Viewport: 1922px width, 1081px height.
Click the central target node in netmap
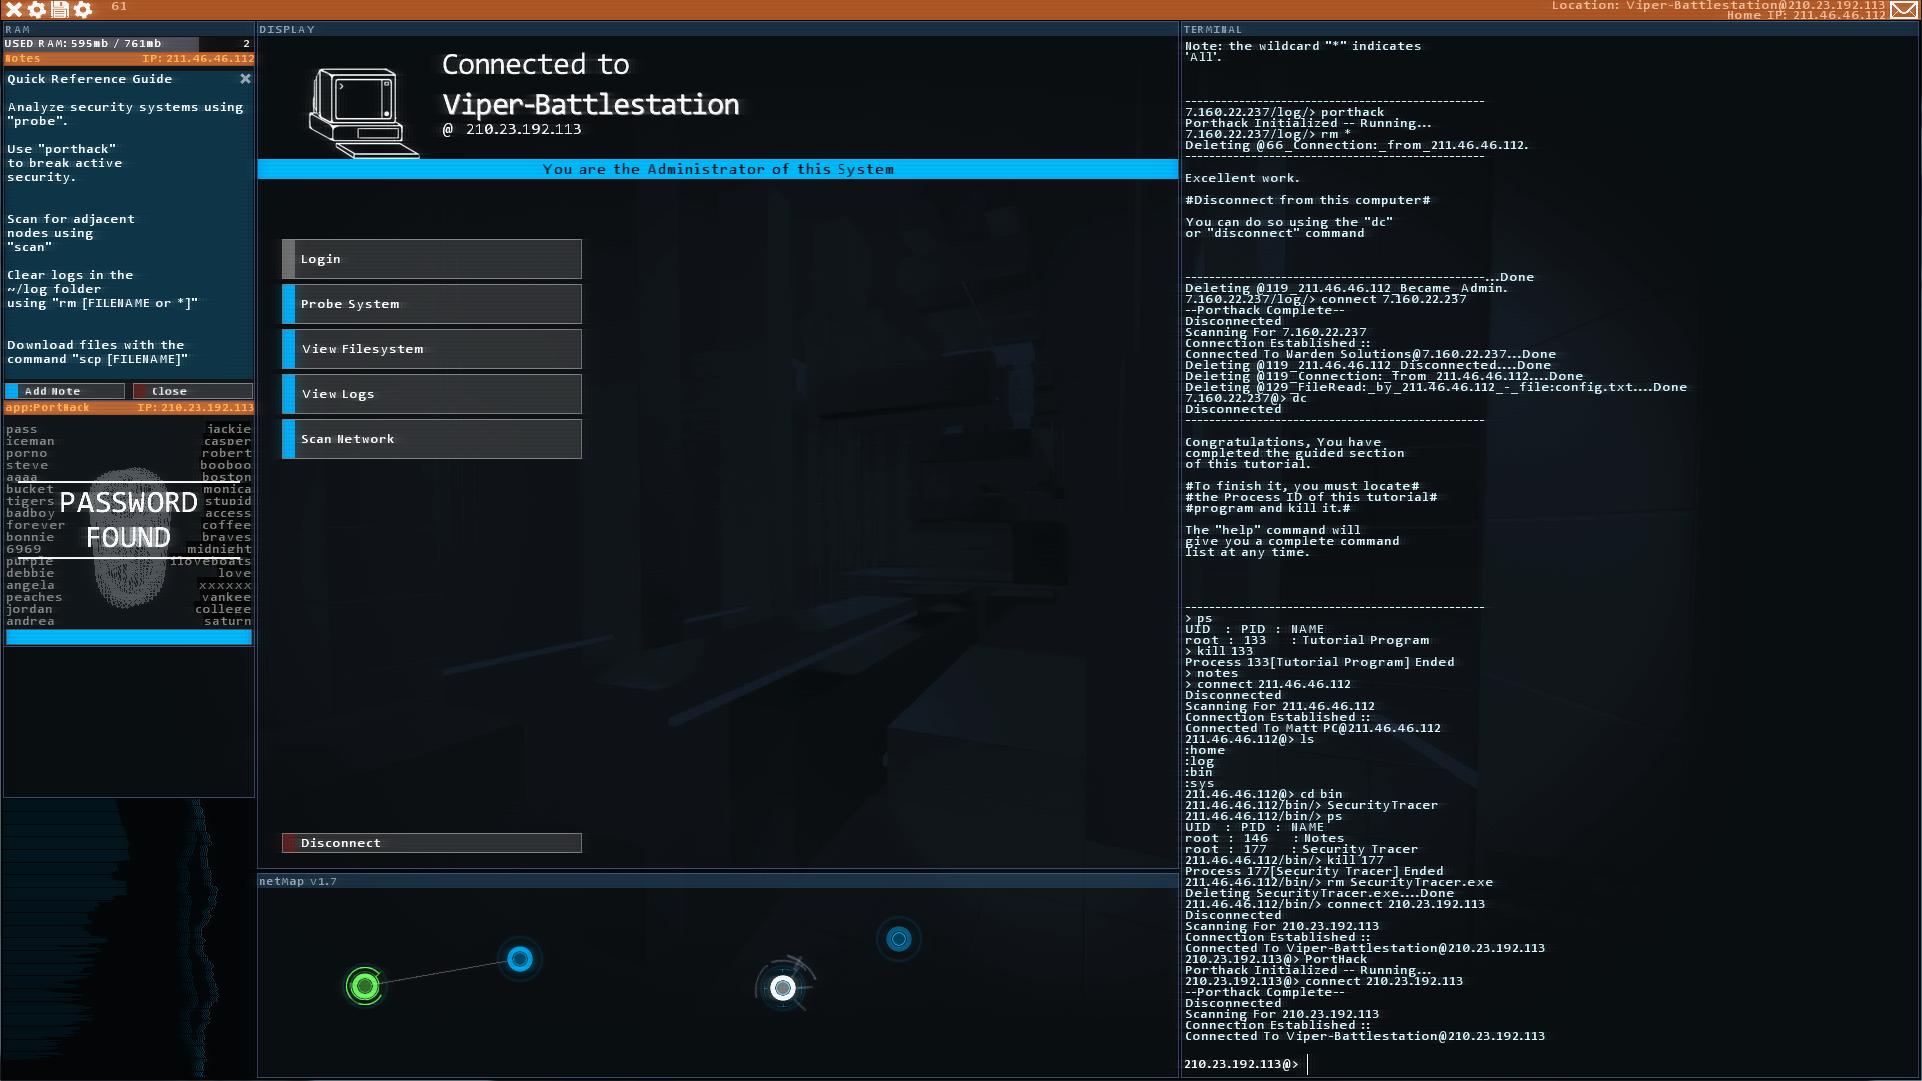(783, 987)
